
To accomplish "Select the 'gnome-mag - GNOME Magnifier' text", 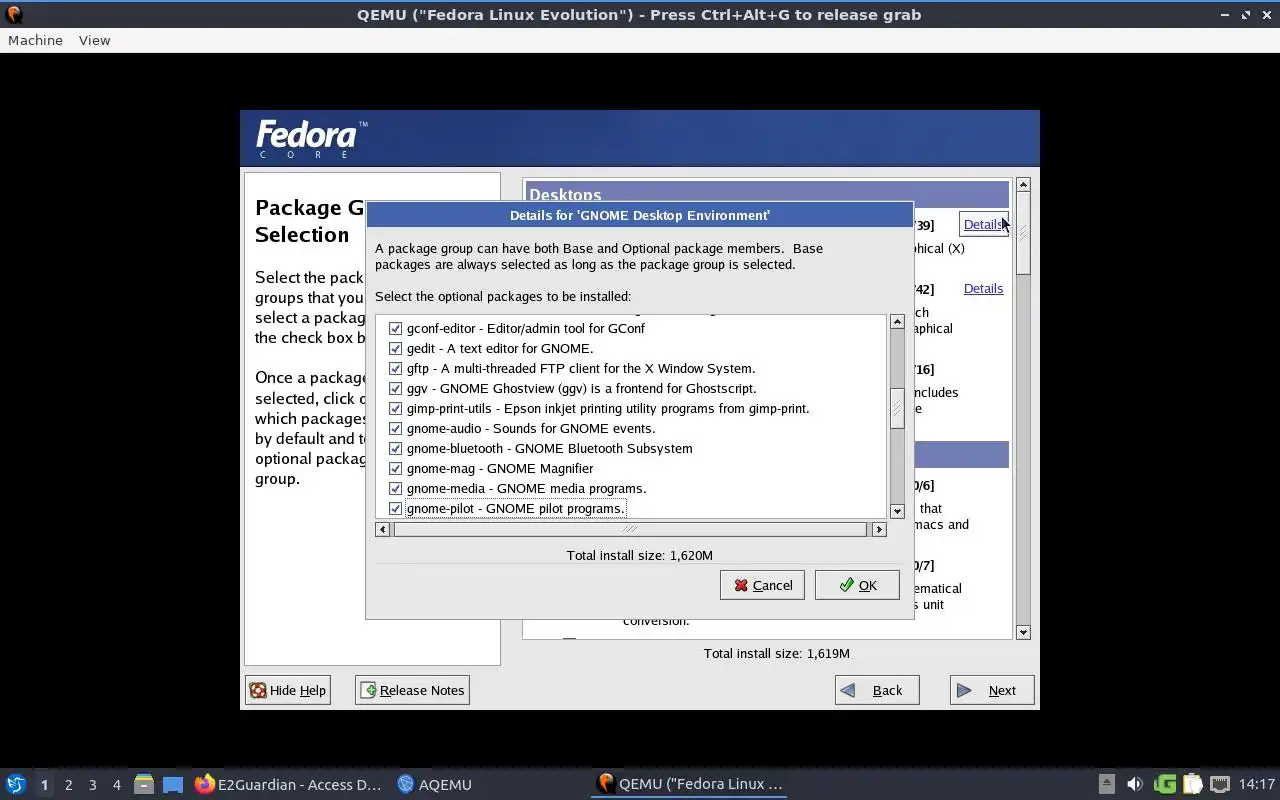I will (500, 468).
